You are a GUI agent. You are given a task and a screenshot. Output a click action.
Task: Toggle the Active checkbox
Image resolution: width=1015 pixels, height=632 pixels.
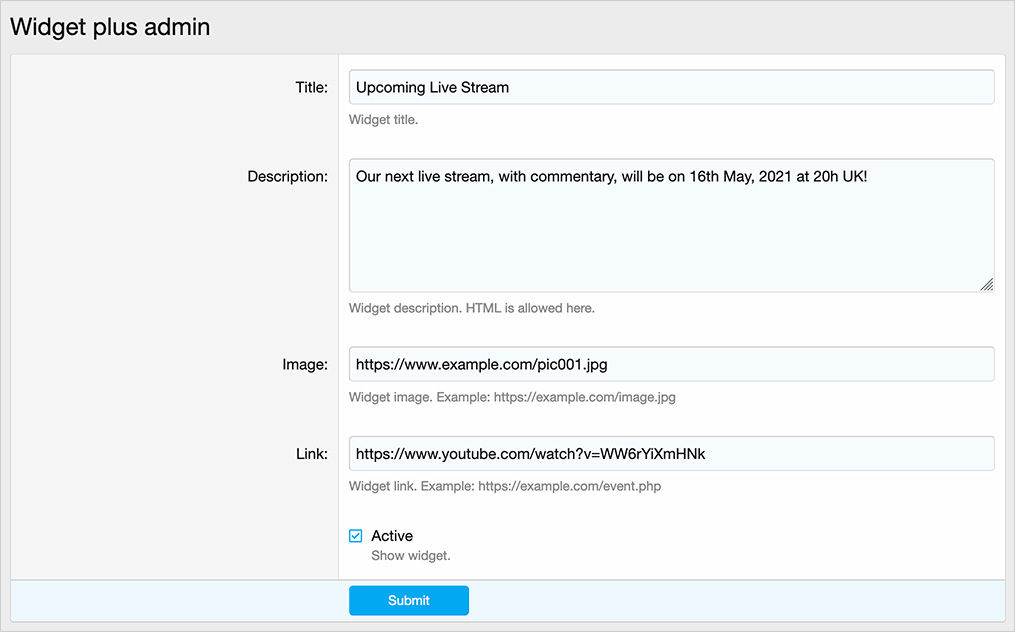click(x=356, y=536)
